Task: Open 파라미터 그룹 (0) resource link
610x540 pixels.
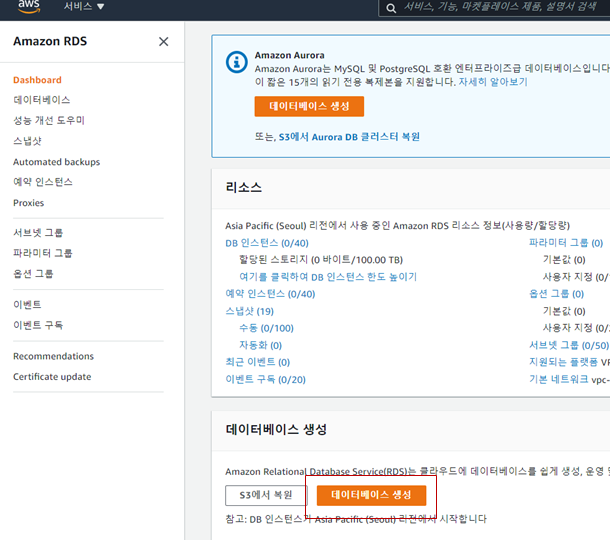Action: [566, 243]
